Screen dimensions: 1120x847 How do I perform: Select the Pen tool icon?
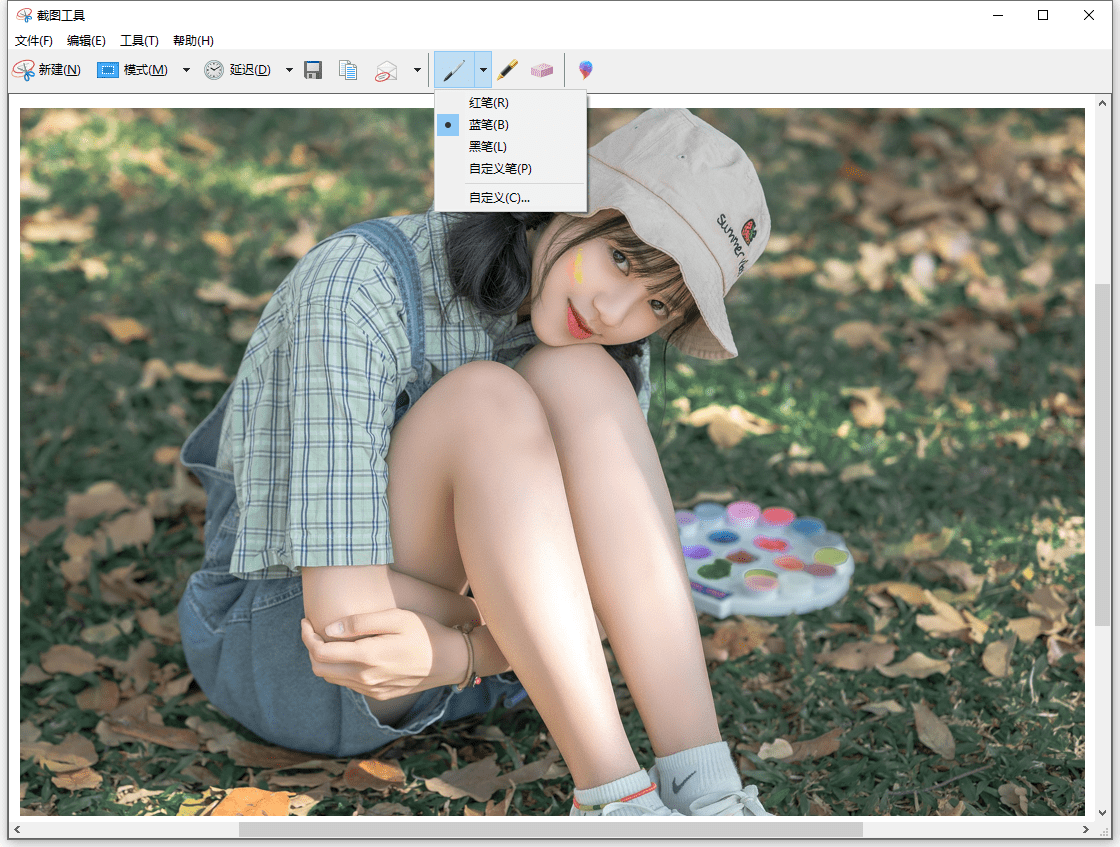tap(454, 70)
